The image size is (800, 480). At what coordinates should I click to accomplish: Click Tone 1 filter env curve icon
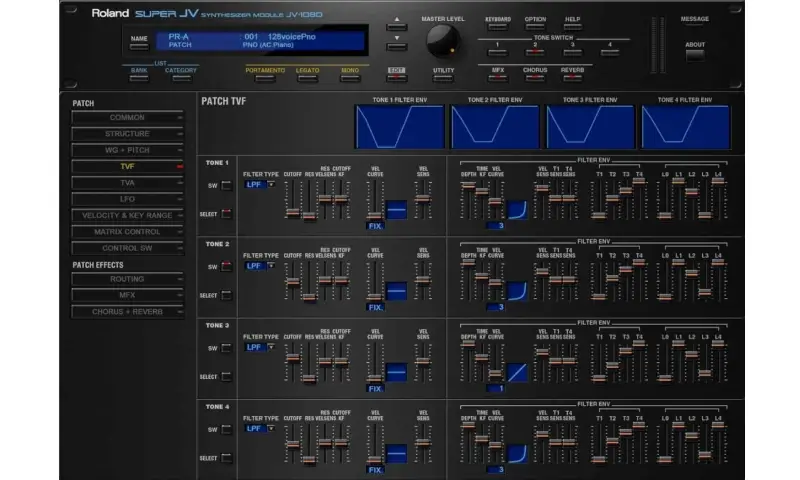(517, 210)
